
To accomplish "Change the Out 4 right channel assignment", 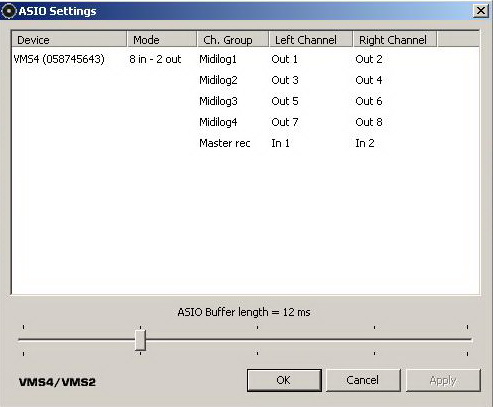I will [369, 80].
